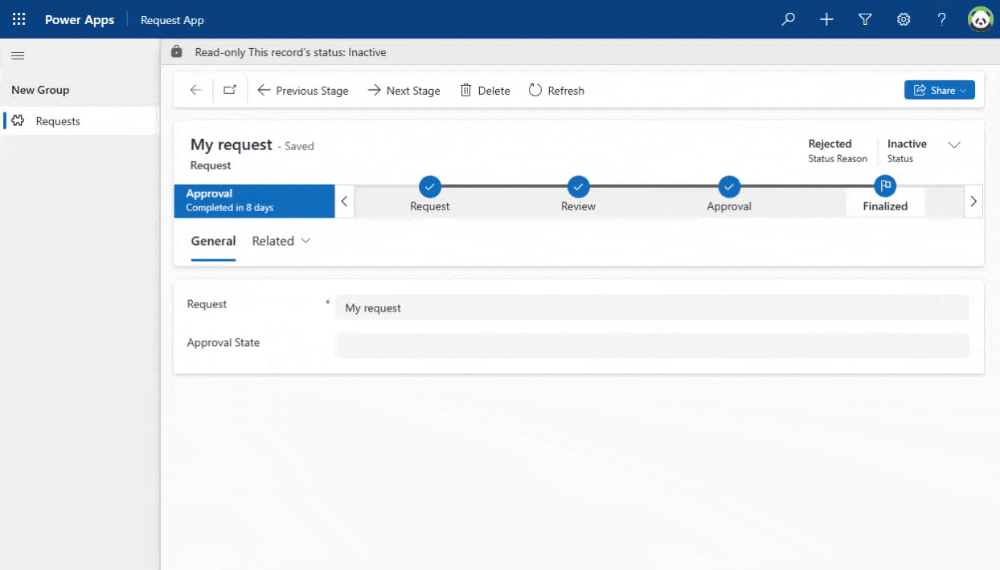1000x570 pixels.
Task: Click the Approval stage checkmark circle
Action: (x=729, y=187)
